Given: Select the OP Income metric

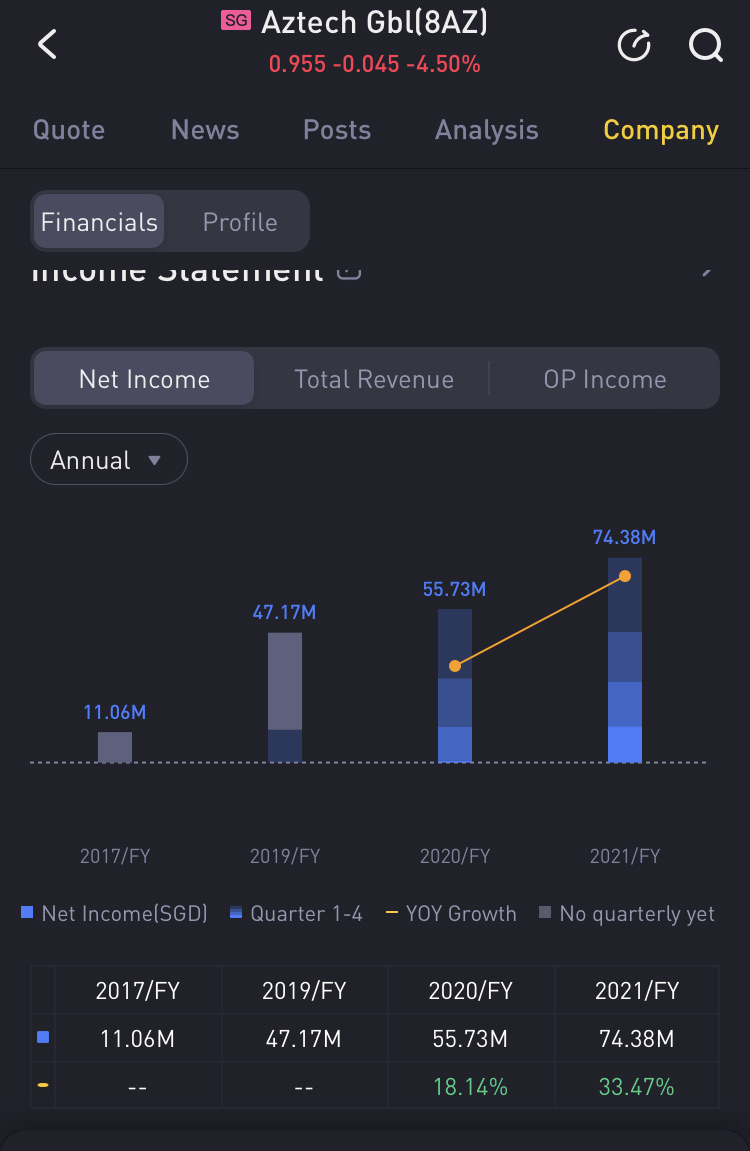Looking at the screenshot, I should point(605,379).
